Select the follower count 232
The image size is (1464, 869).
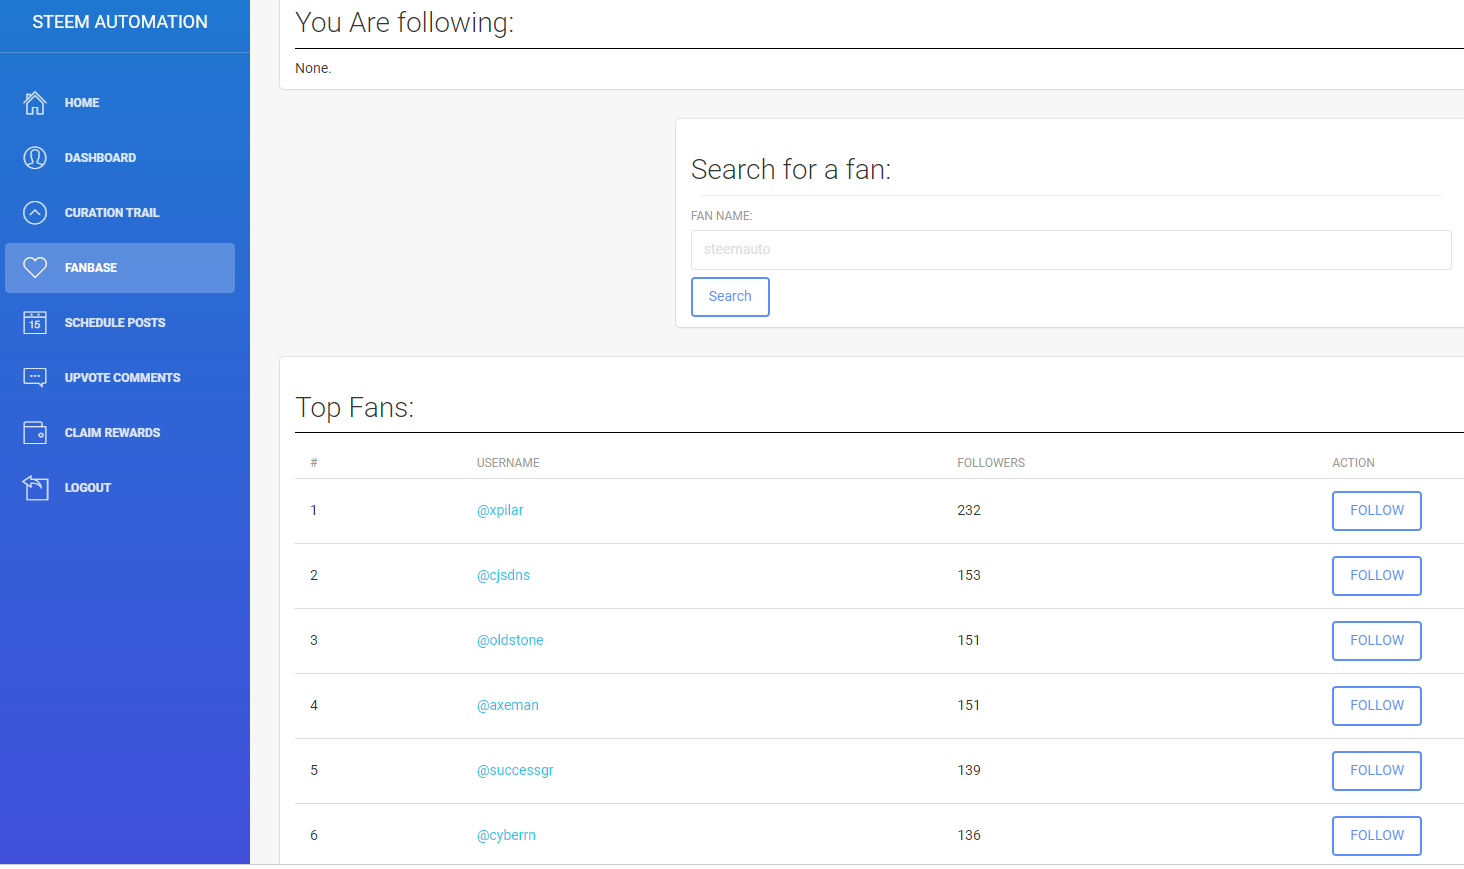point(969,511)
